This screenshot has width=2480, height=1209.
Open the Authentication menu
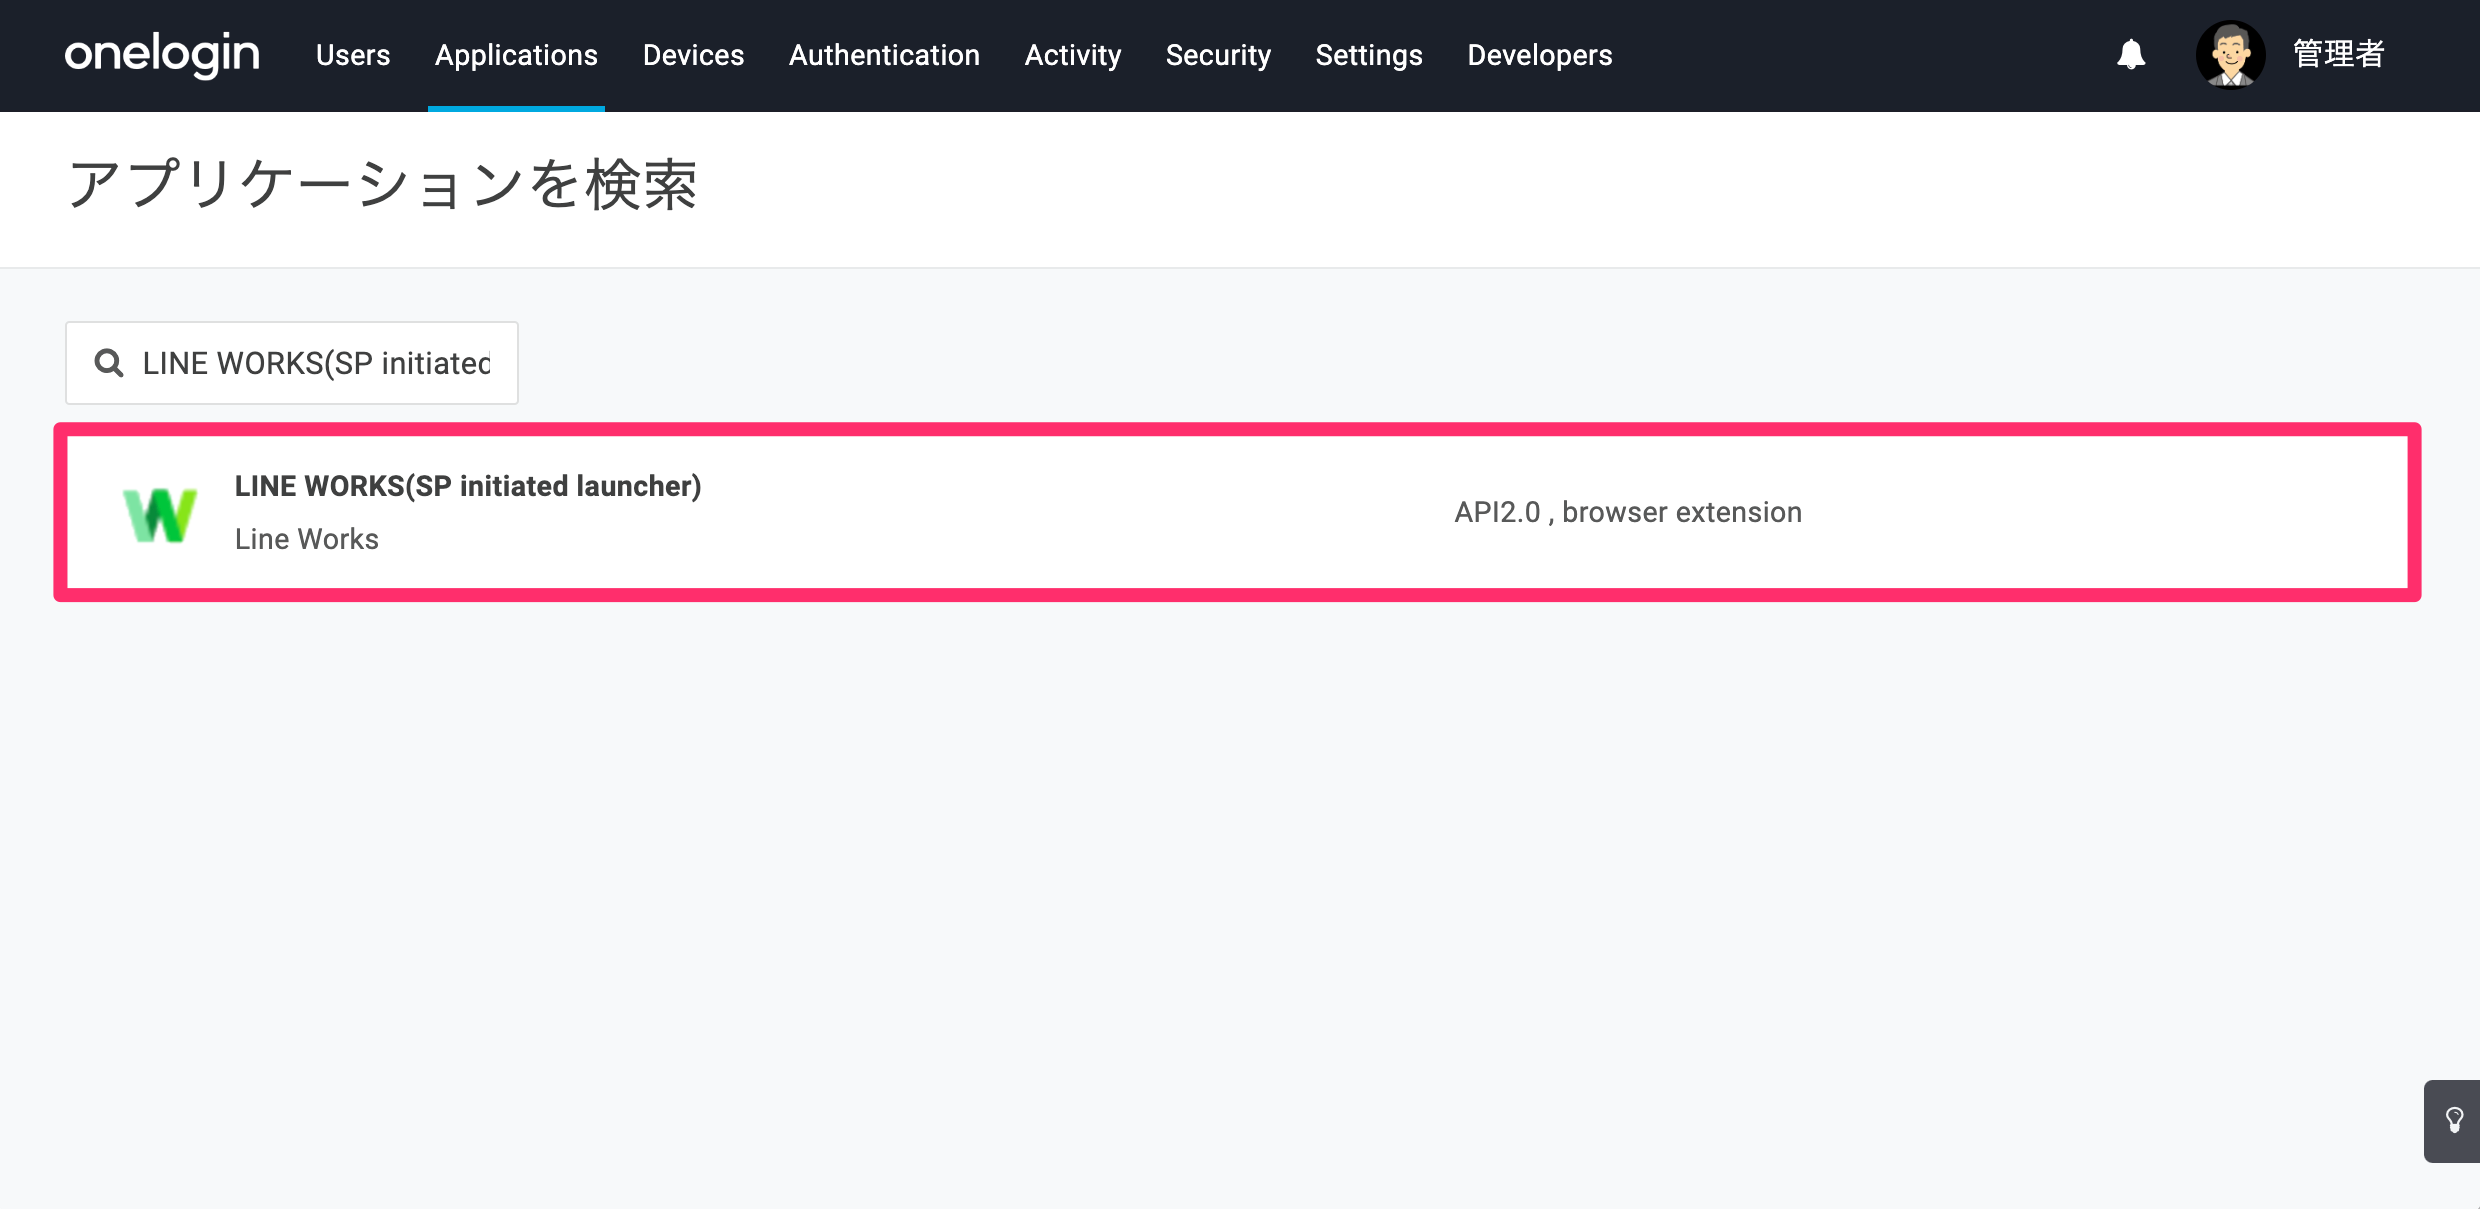884,55
